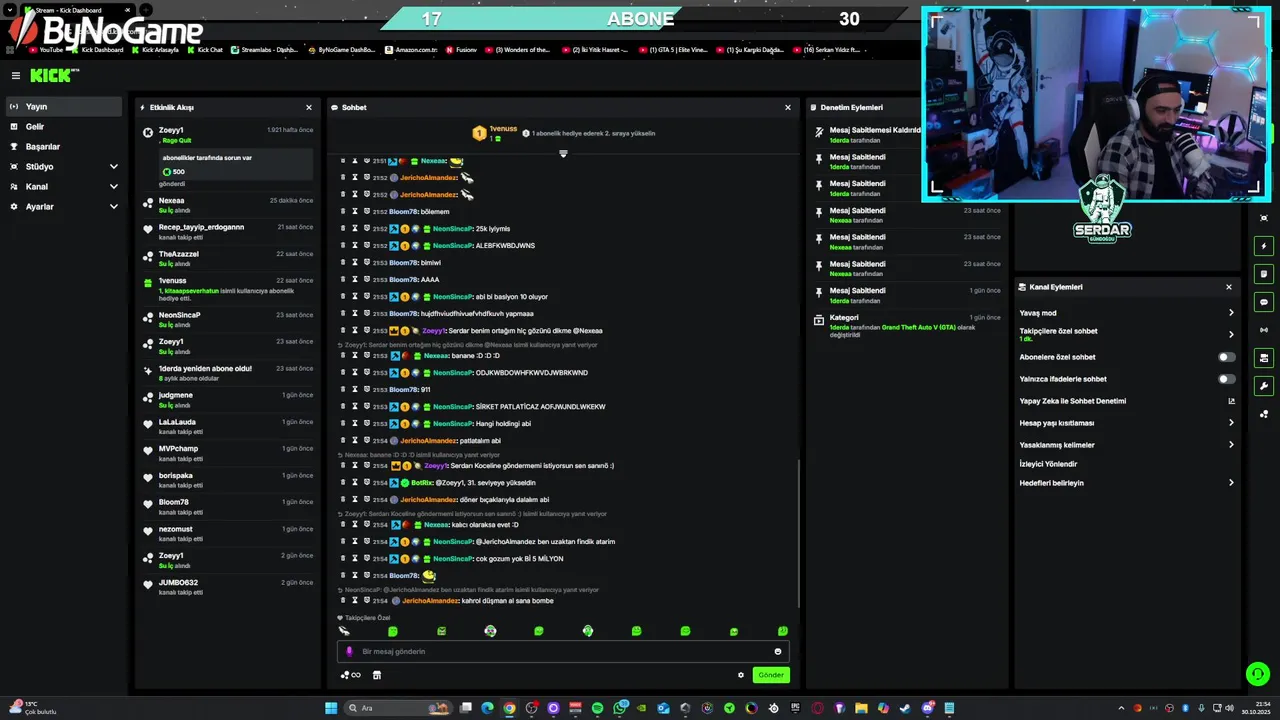Open the chat shop icon
Screen dimensions: 1280x720
point(377,675)
